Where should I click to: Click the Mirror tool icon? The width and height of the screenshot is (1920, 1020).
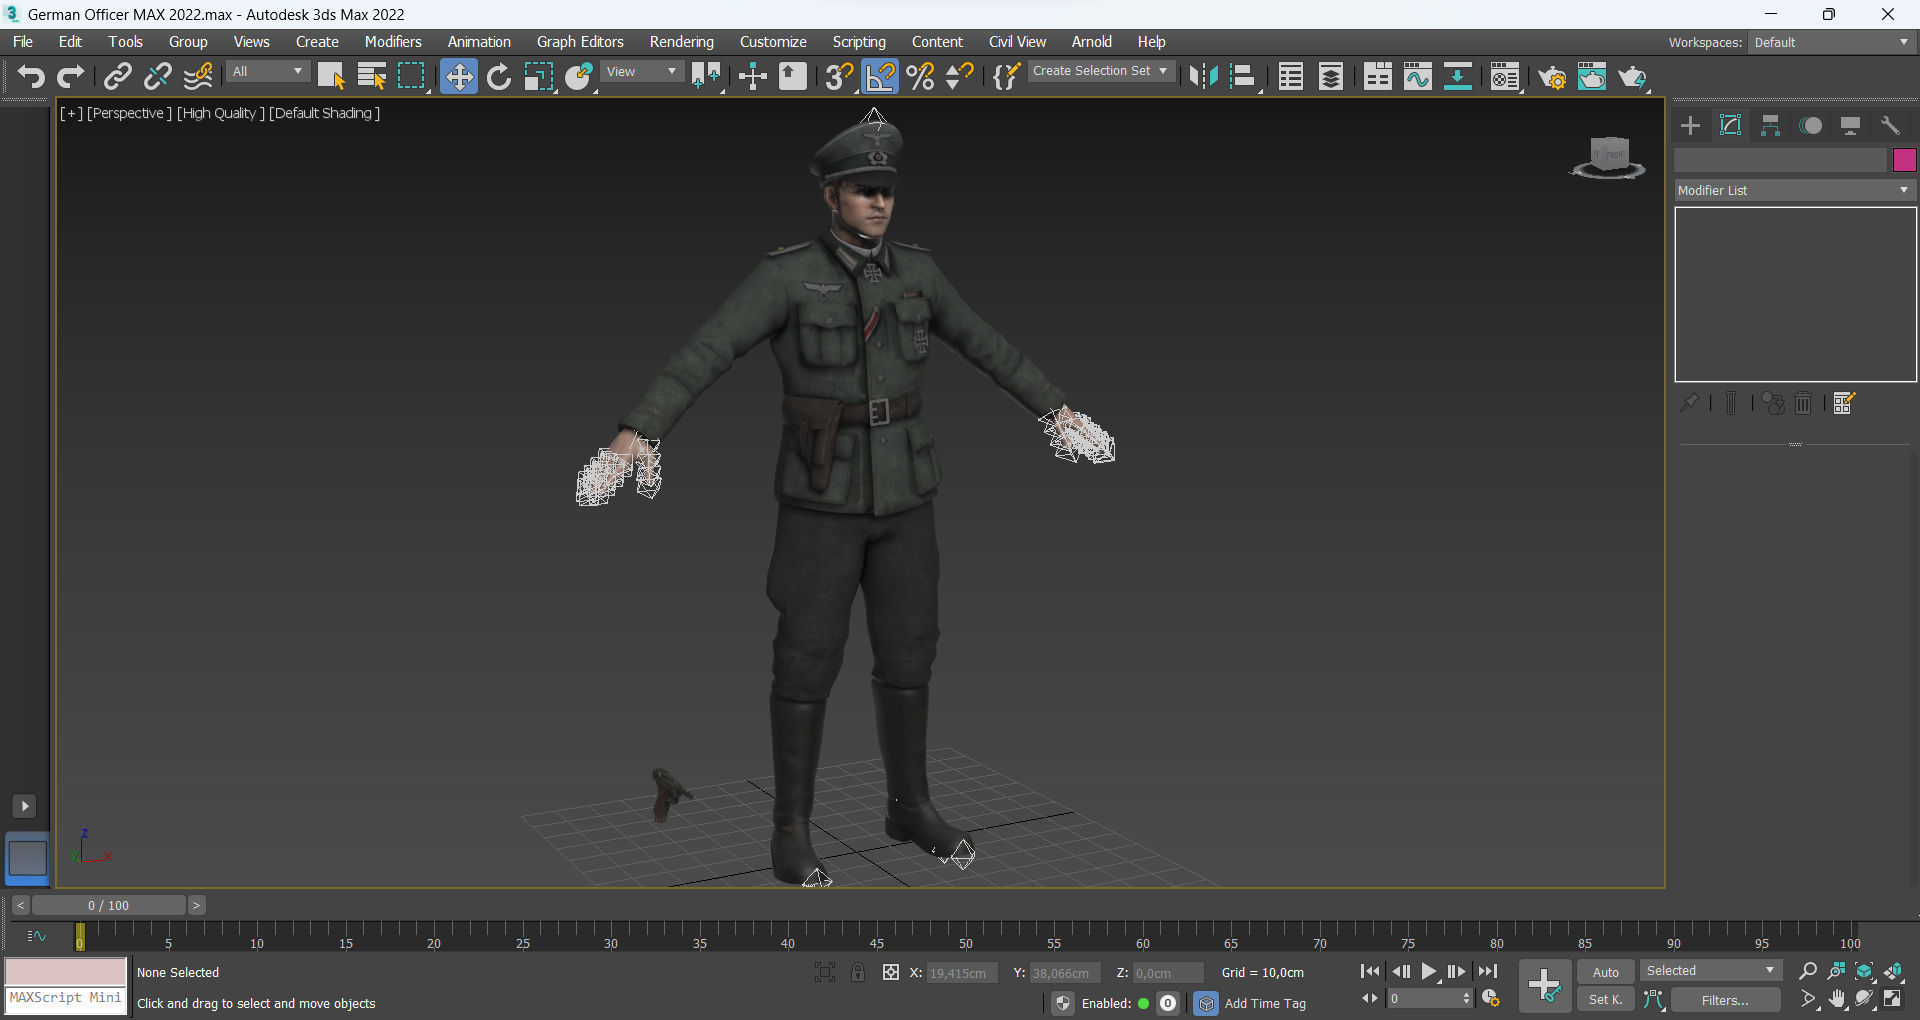(1203, 77)
